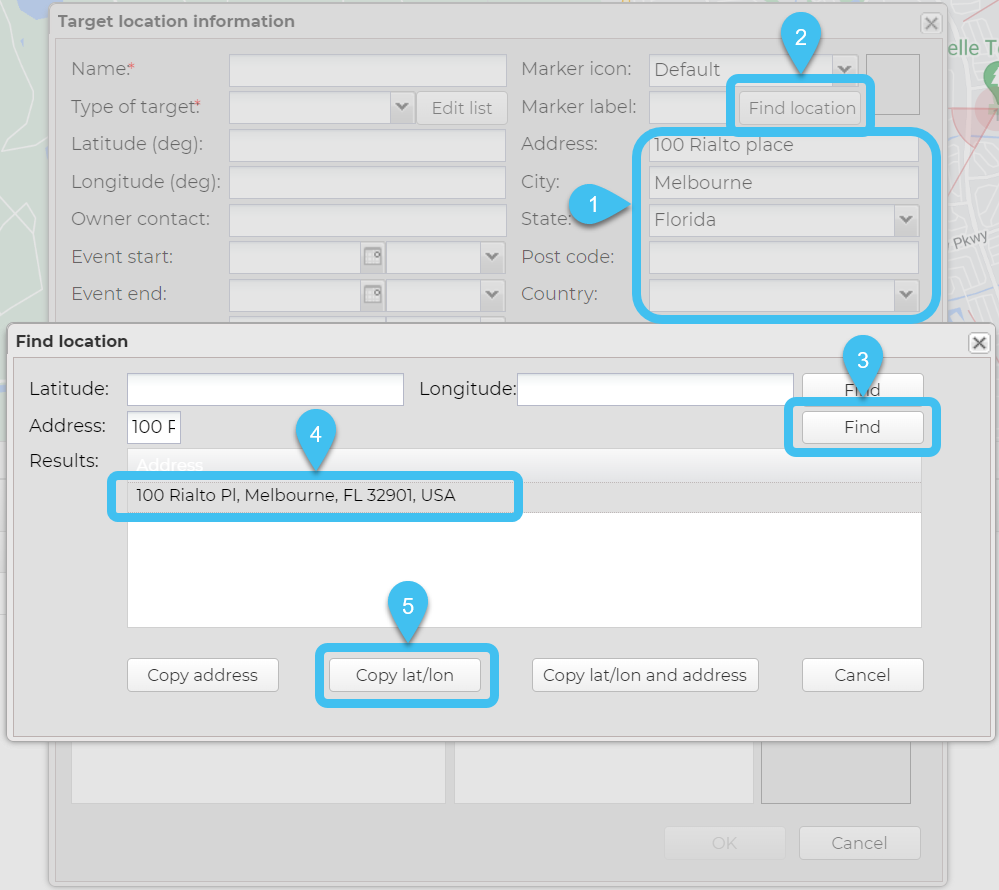Click the Edit list button
The width and height of the screenshot is (999, 890).
point(462,108)
